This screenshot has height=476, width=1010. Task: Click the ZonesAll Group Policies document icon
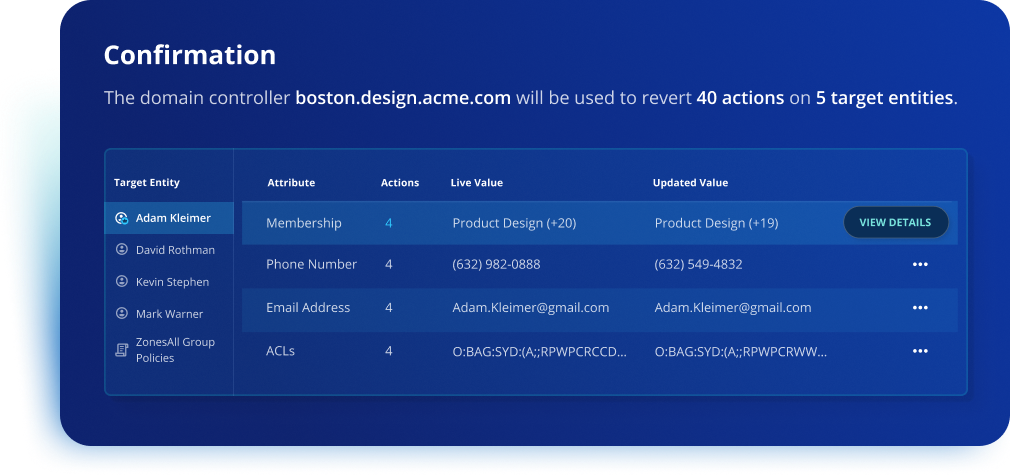click(122, 349)
